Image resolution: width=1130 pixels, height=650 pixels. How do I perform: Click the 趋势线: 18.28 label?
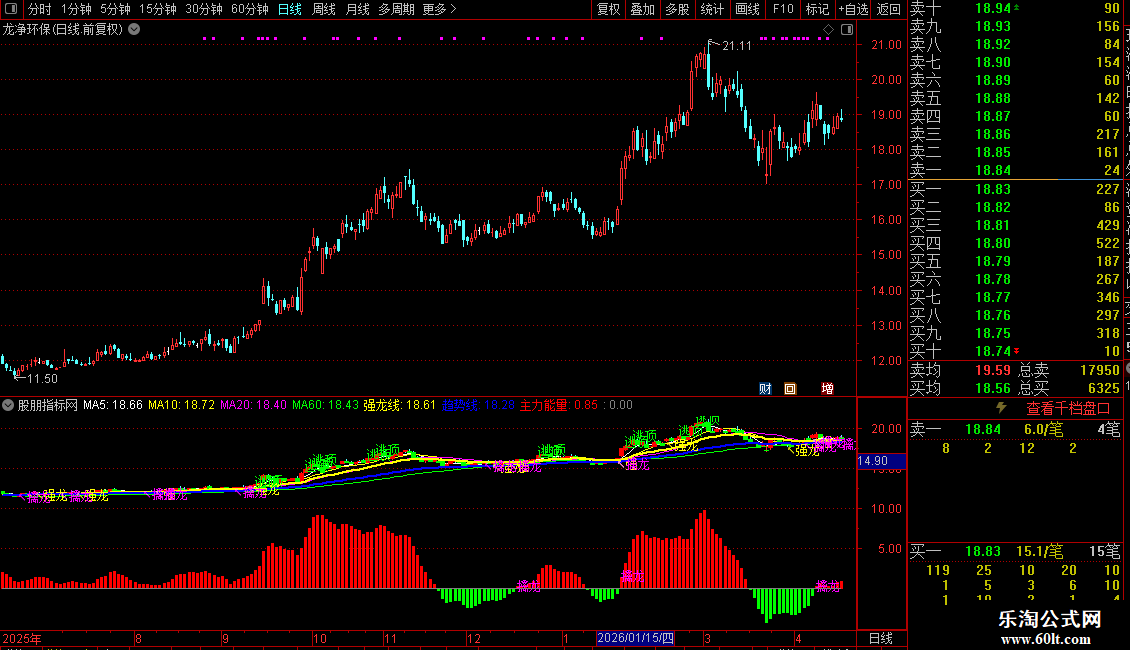click(479, 405)
